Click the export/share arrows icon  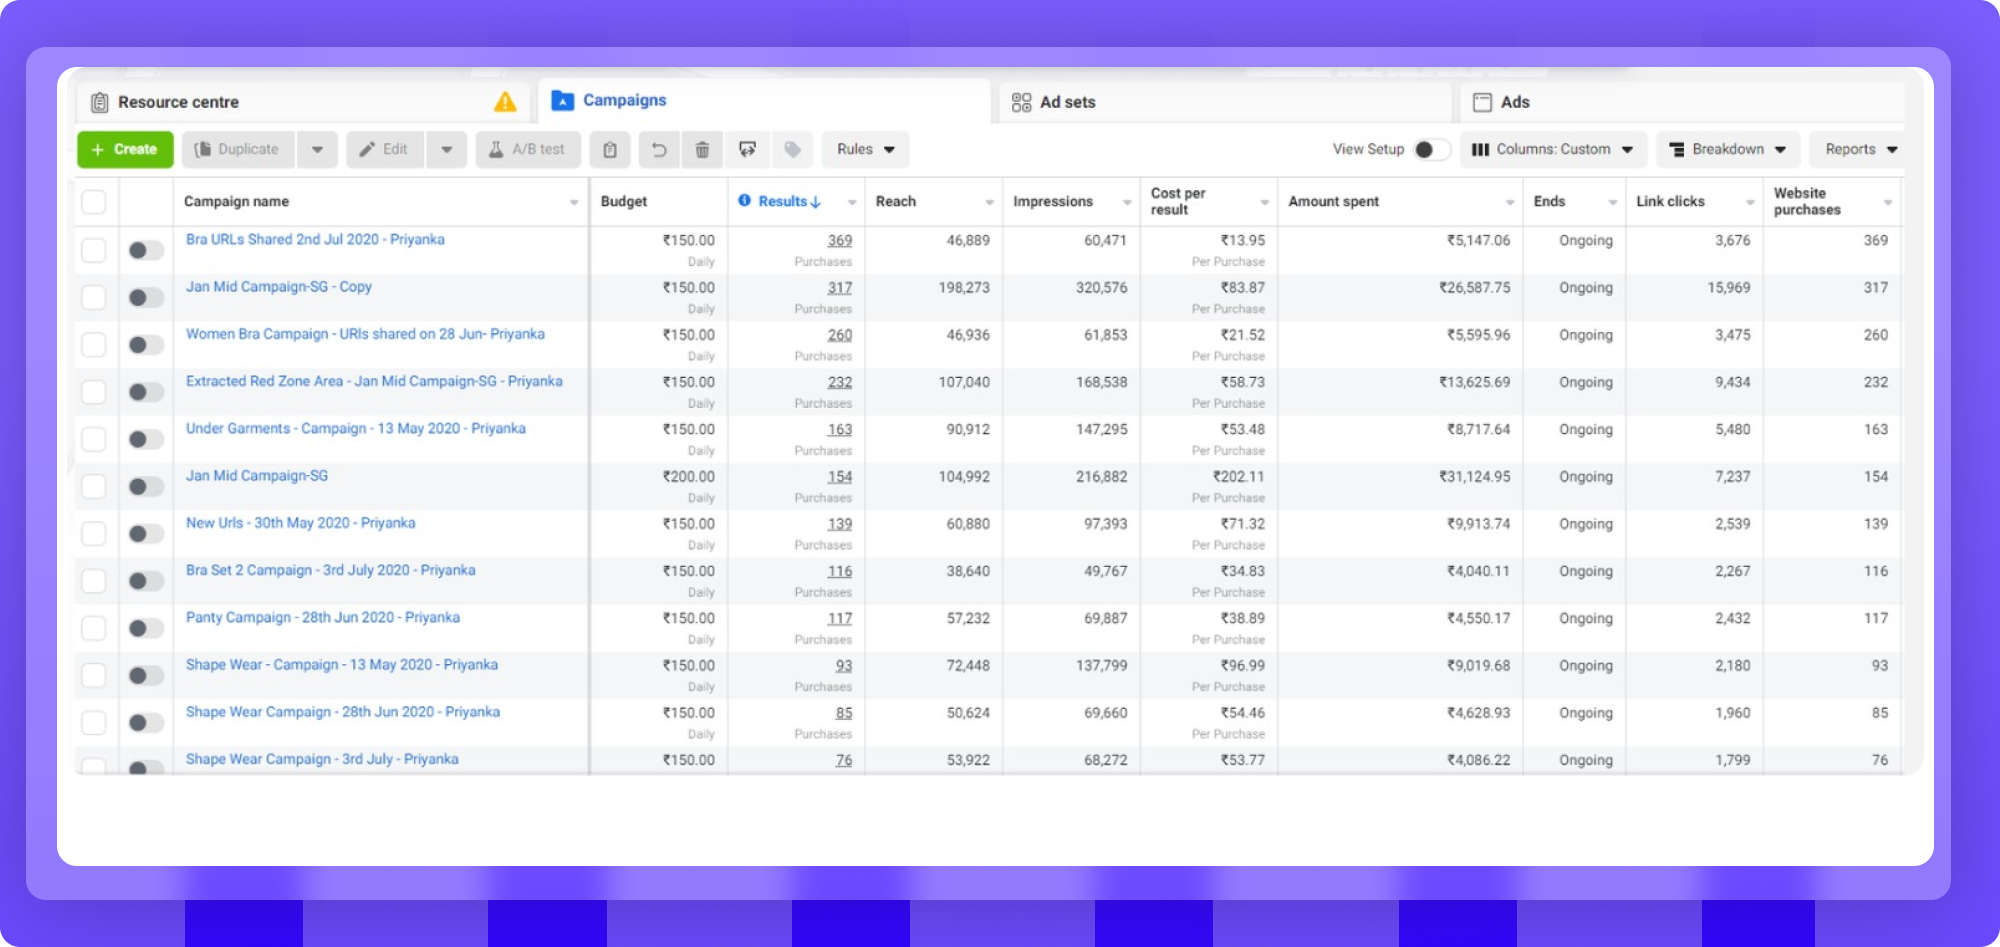coord(747,150)
